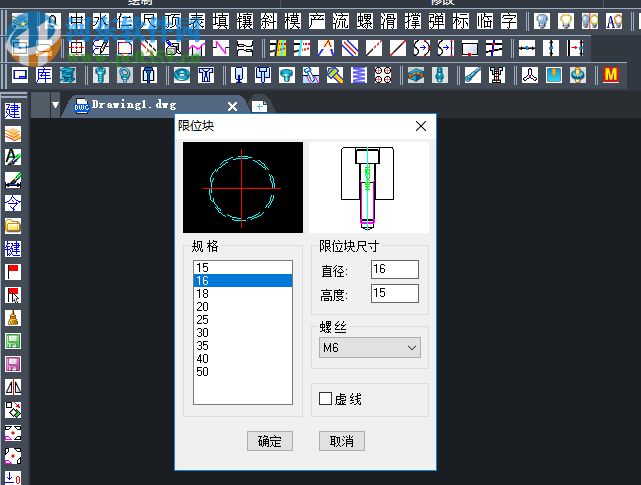Click the 建 icon in left sidebar
This screenshot has height=485, width=641.
(x=13, y=111)
